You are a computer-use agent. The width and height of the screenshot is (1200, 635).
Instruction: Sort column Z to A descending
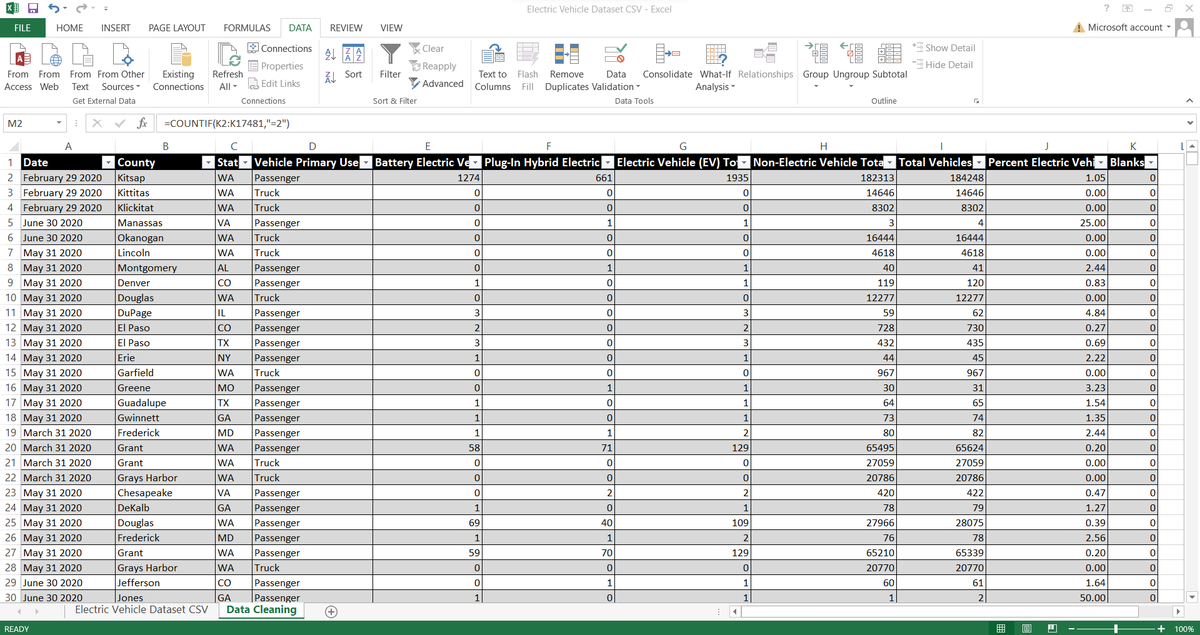331,79
